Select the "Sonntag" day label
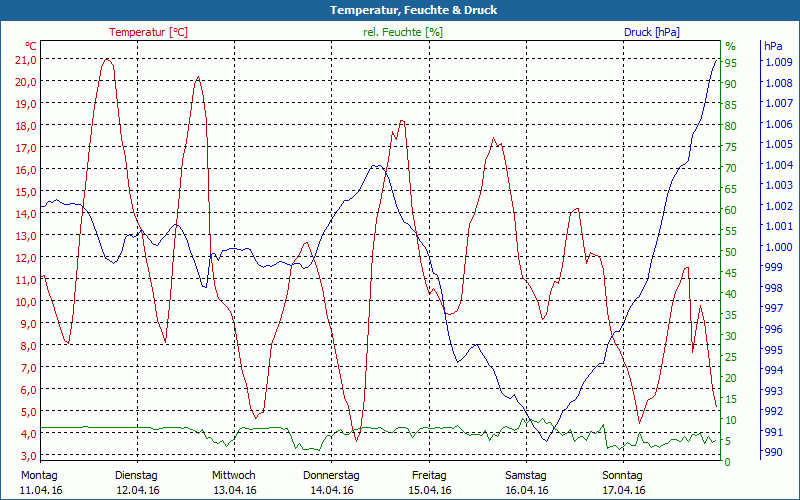Image resolution: width=800 pixels, height=500 pixels. (x=623, y=475)
